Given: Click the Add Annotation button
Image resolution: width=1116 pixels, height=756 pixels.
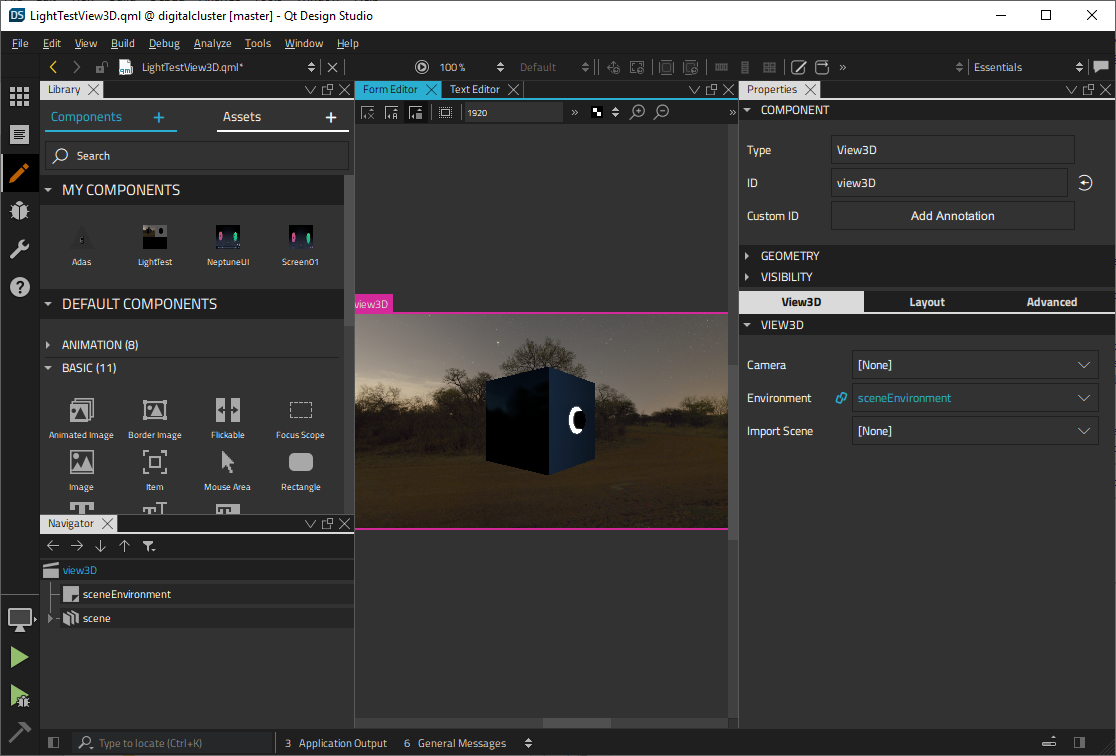Looking at the screenshot, I should [951, 215].
